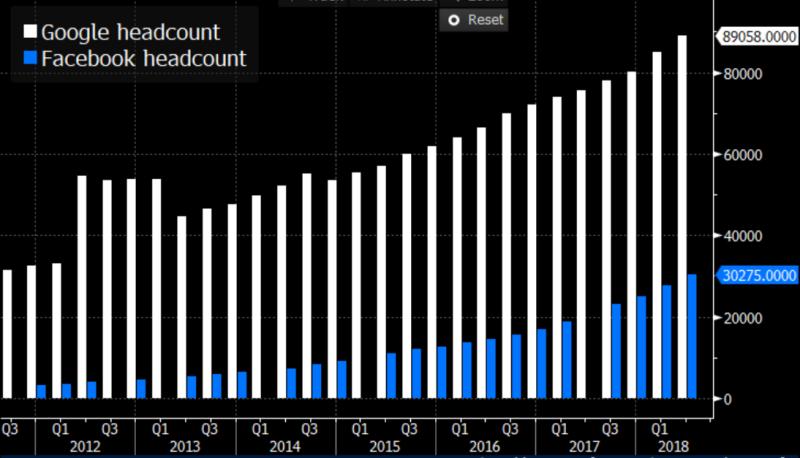Click the 20000 y-axis label

[x=743, y=318]
